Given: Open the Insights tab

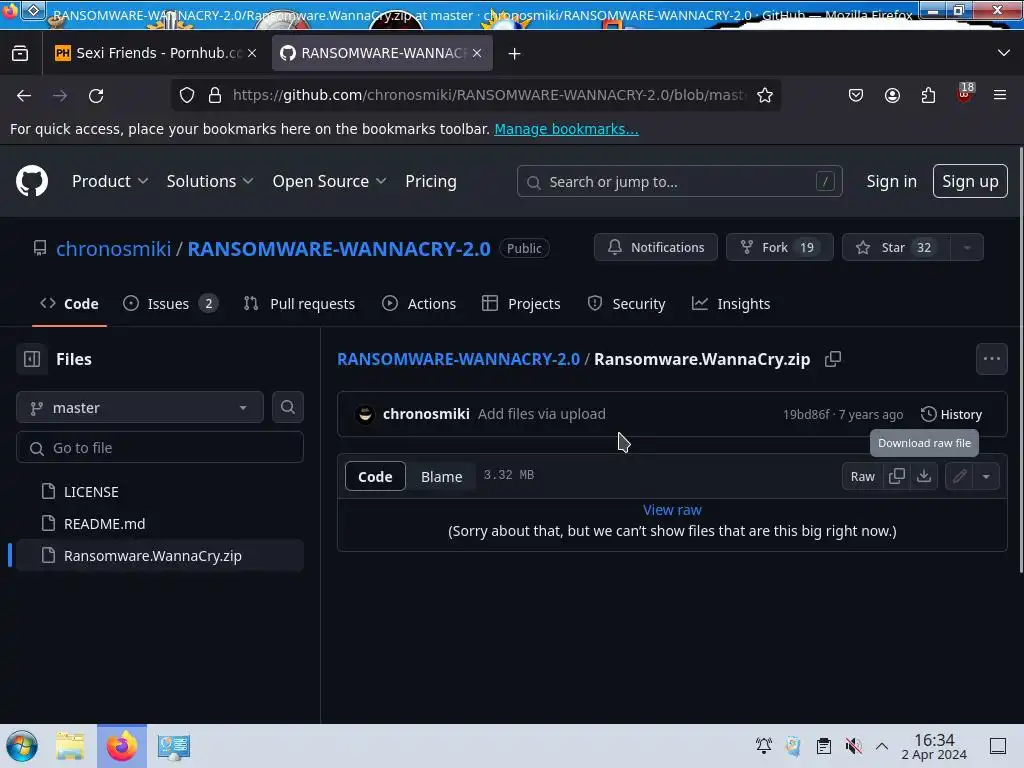Looking at the screenshot, I should 731,304.
